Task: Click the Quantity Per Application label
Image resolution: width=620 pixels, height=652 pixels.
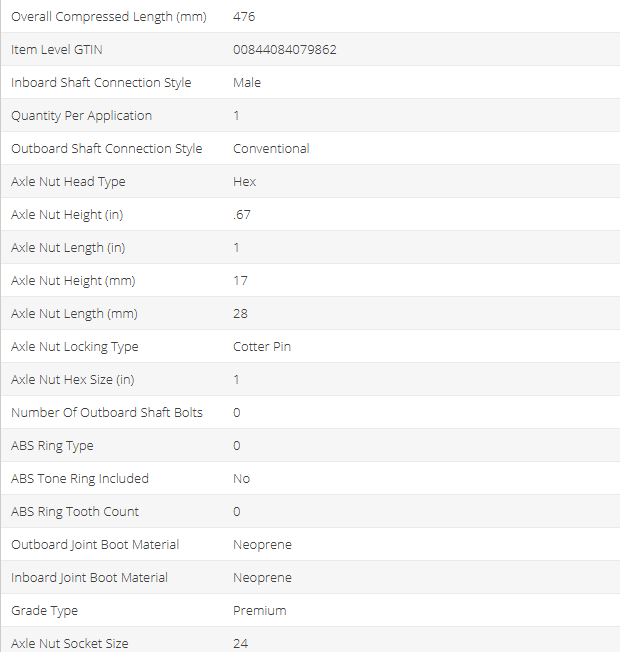Action: click(x=81, y=116)
